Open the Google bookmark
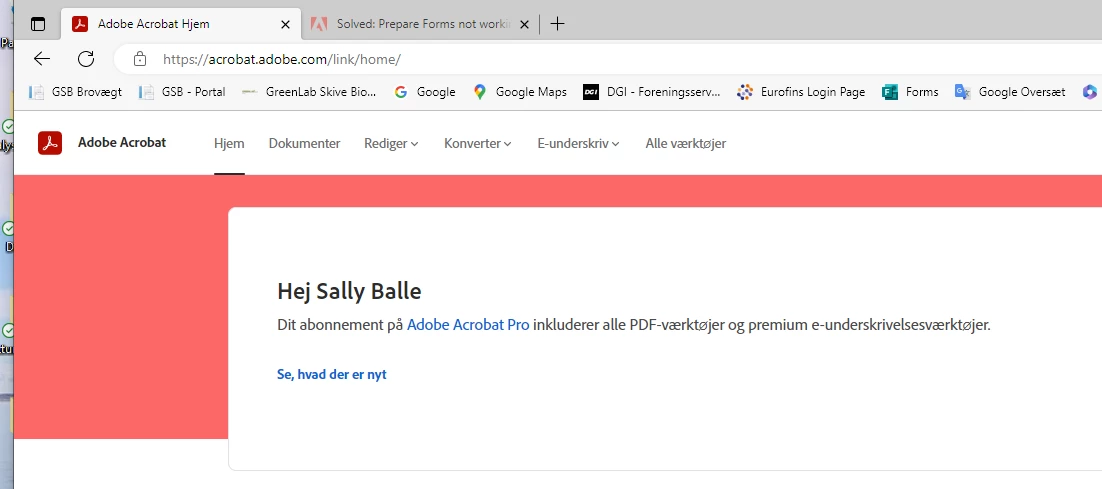 pyautogui.click(x=424, y=92)
